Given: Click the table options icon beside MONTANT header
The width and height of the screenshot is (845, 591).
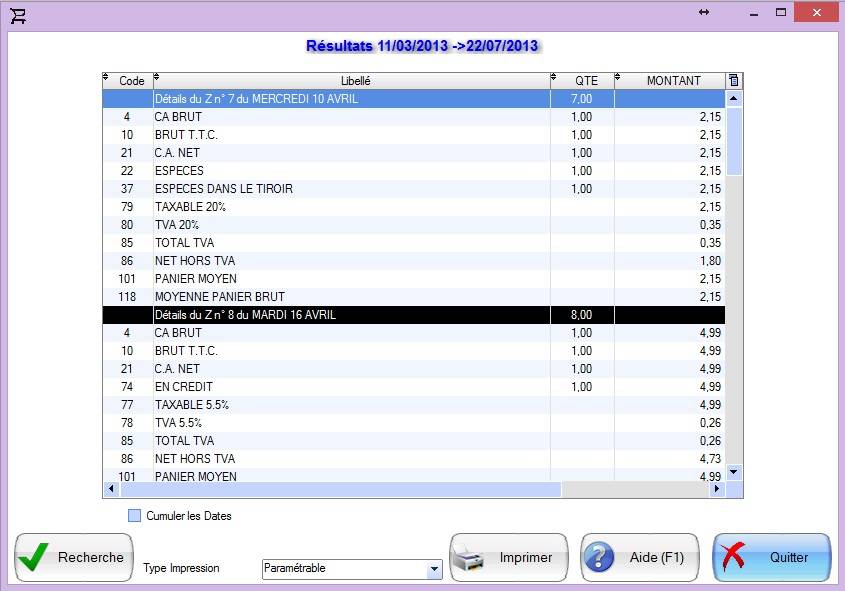Looking at the screenshot, I should point(733,80).
